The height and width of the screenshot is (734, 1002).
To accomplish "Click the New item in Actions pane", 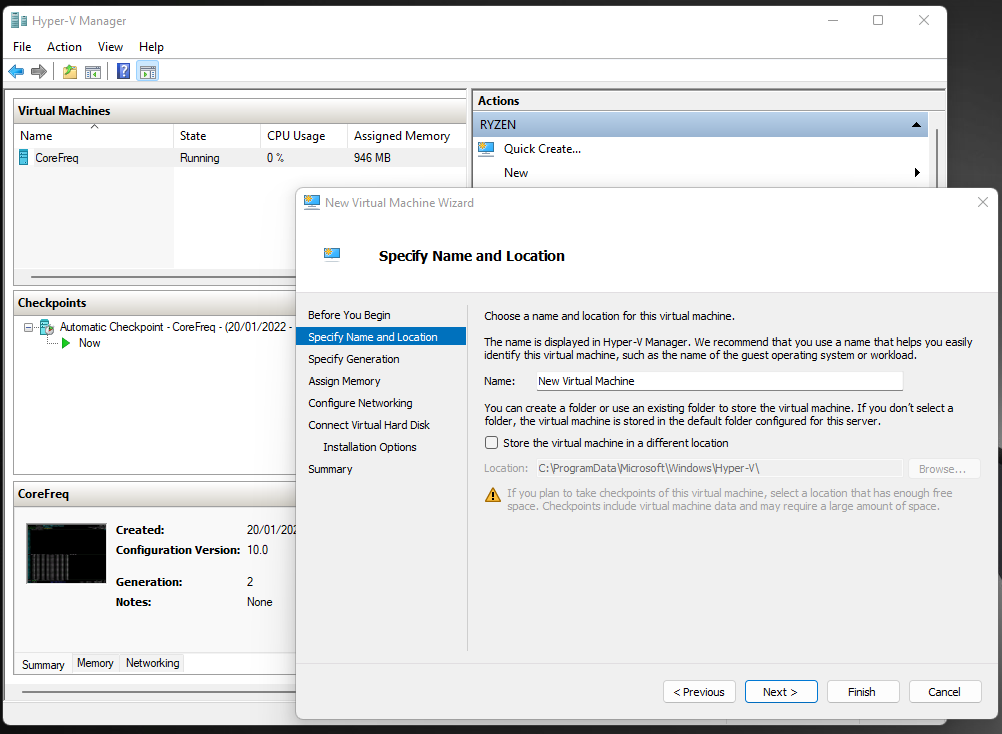I will [516, 172].
